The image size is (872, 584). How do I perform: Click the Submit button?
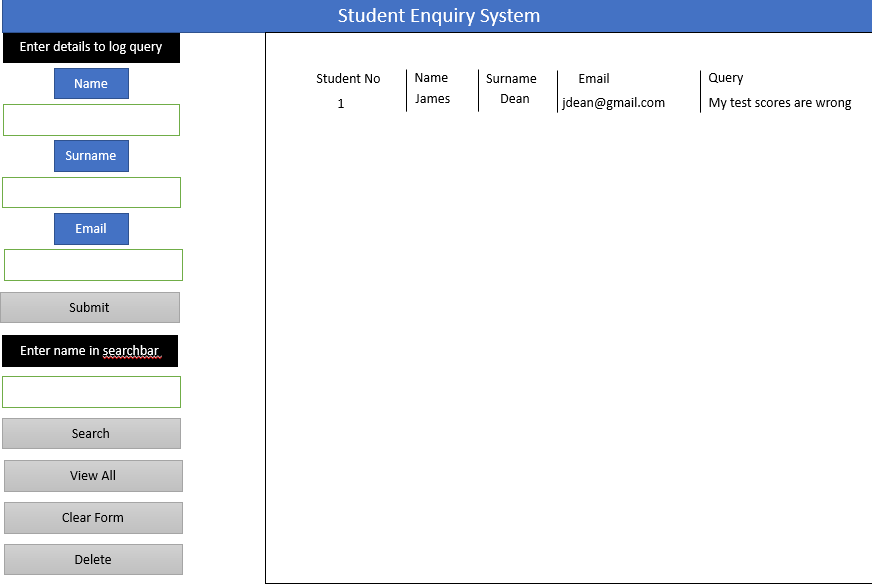90,308
